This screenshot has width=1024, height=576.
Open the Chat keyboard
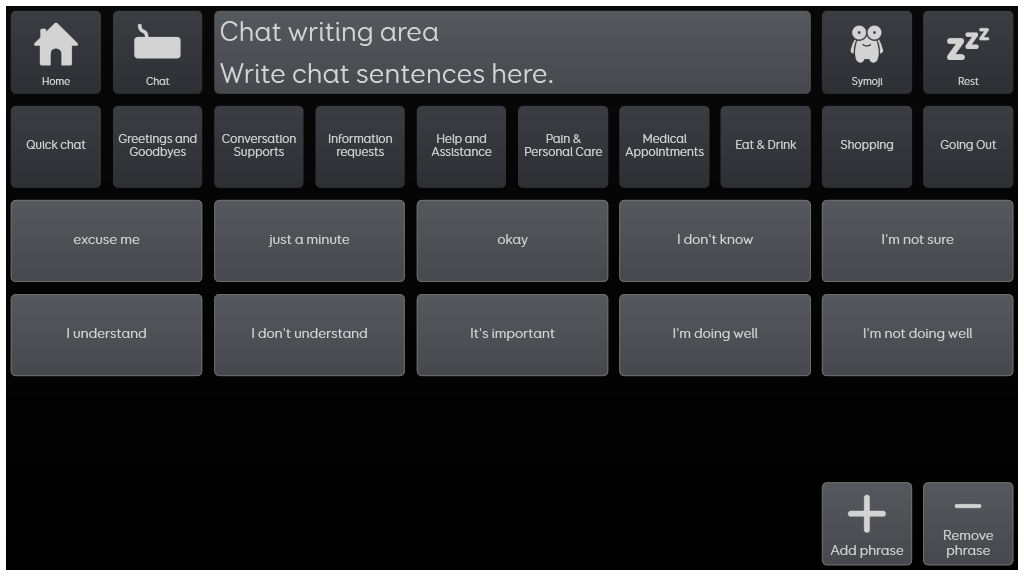(x=158, y=52)
